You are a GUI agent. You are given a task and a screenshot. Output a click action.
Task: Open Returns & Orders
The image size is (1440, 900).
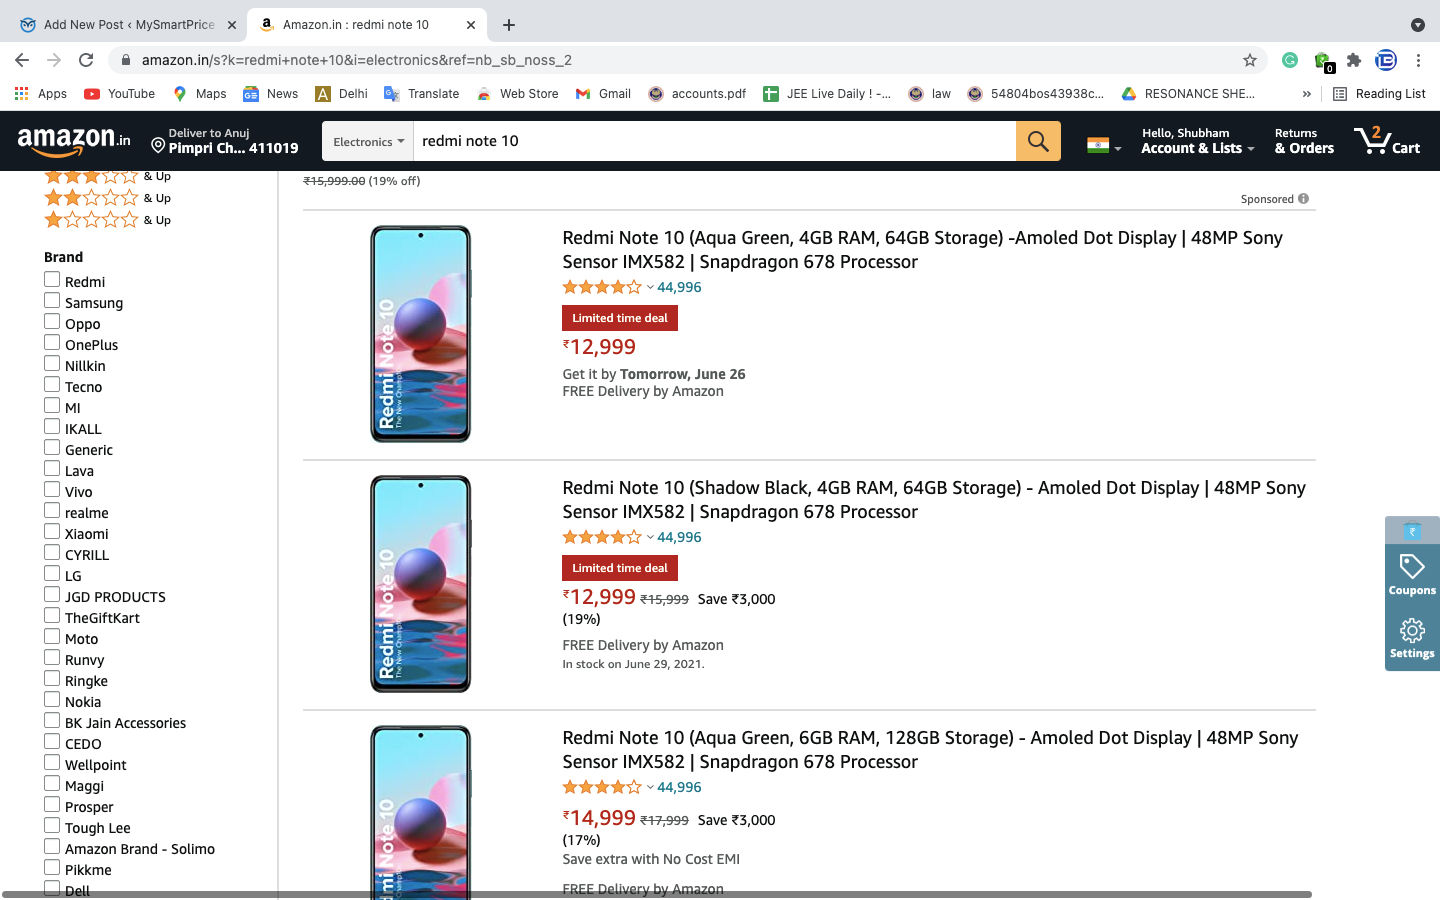(1304, 141)
